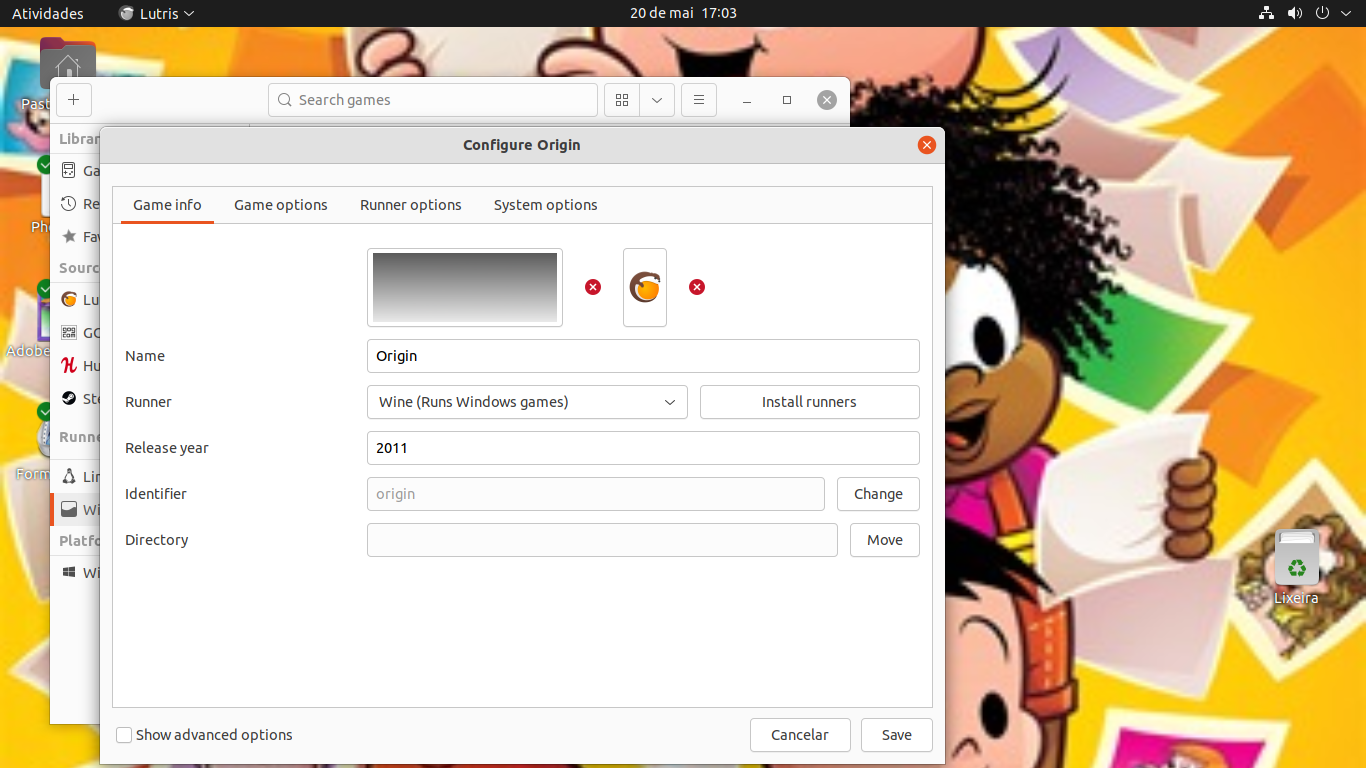This screenshot has height=768, width=1366.
Task: Click the volume icon in the top bar
Action: [1294, 13]
